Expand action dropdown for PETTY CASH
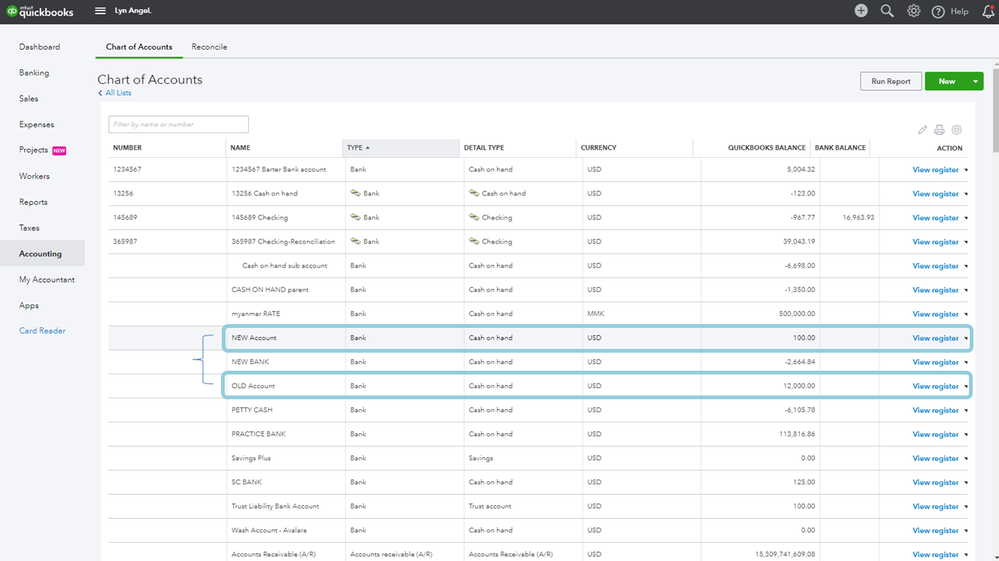Viewport: 999px width, 561px height. [x=966, y=411]
